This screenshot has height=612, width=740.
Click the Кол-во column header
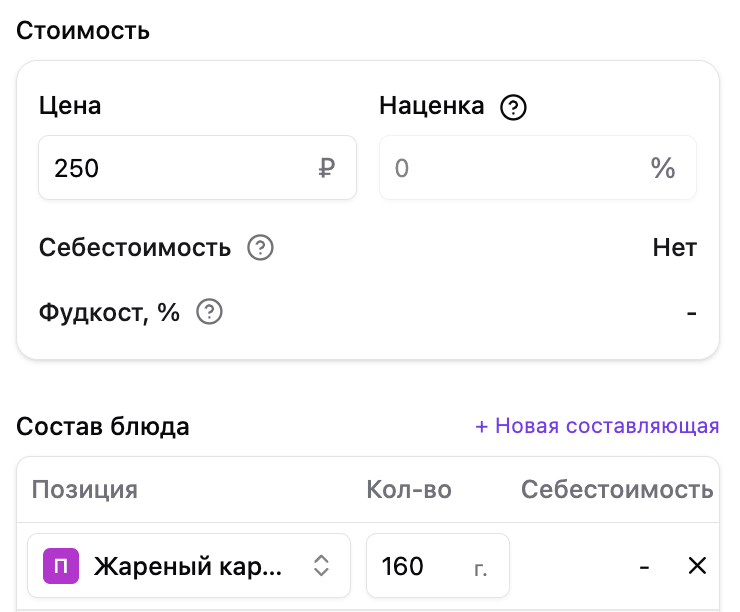point(409,489)
